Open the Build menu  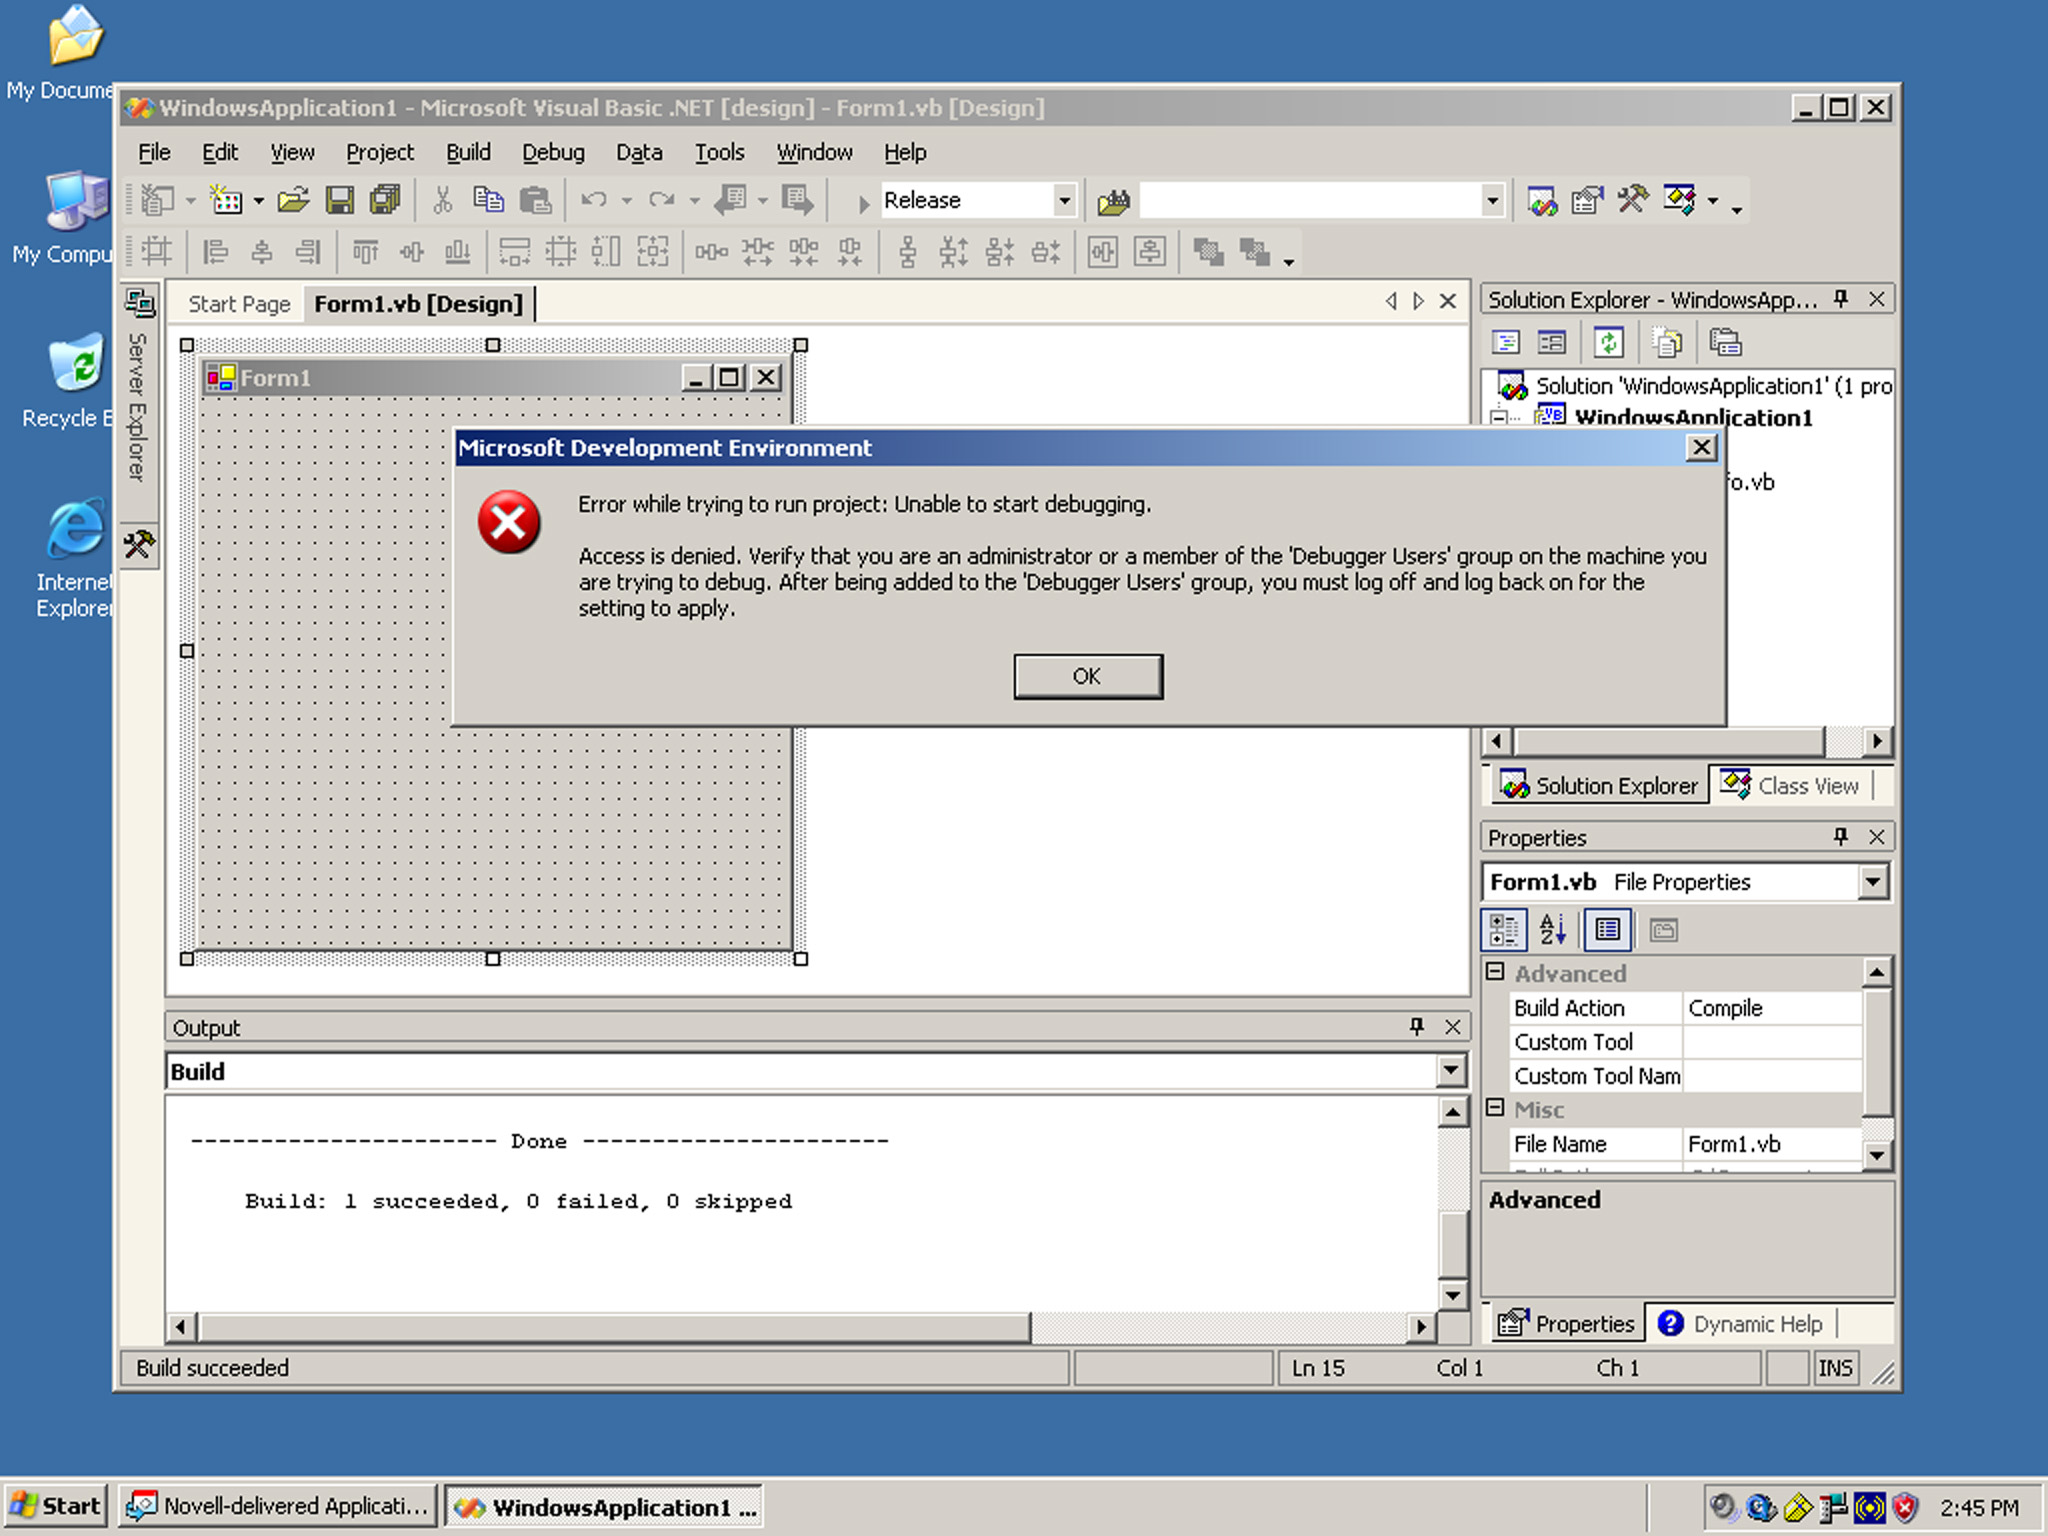point(468,153)
